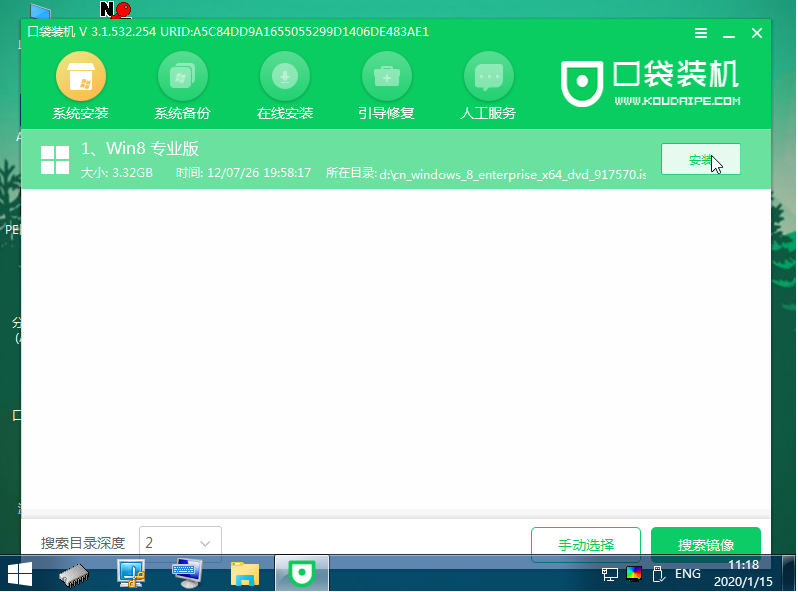Click the 口袋装机 brand logo
This screenshot has width=798, height=592.
click(x=651, y=84)
